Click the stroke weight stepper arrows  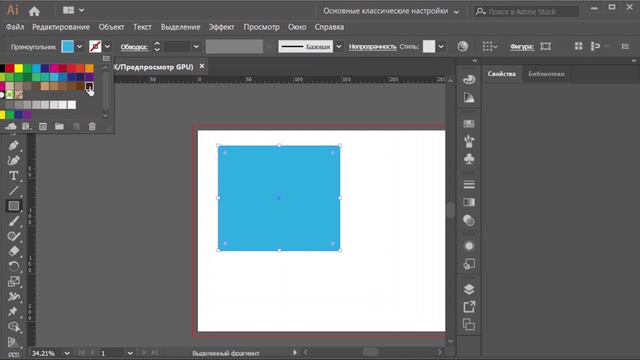tap(157, 47)
